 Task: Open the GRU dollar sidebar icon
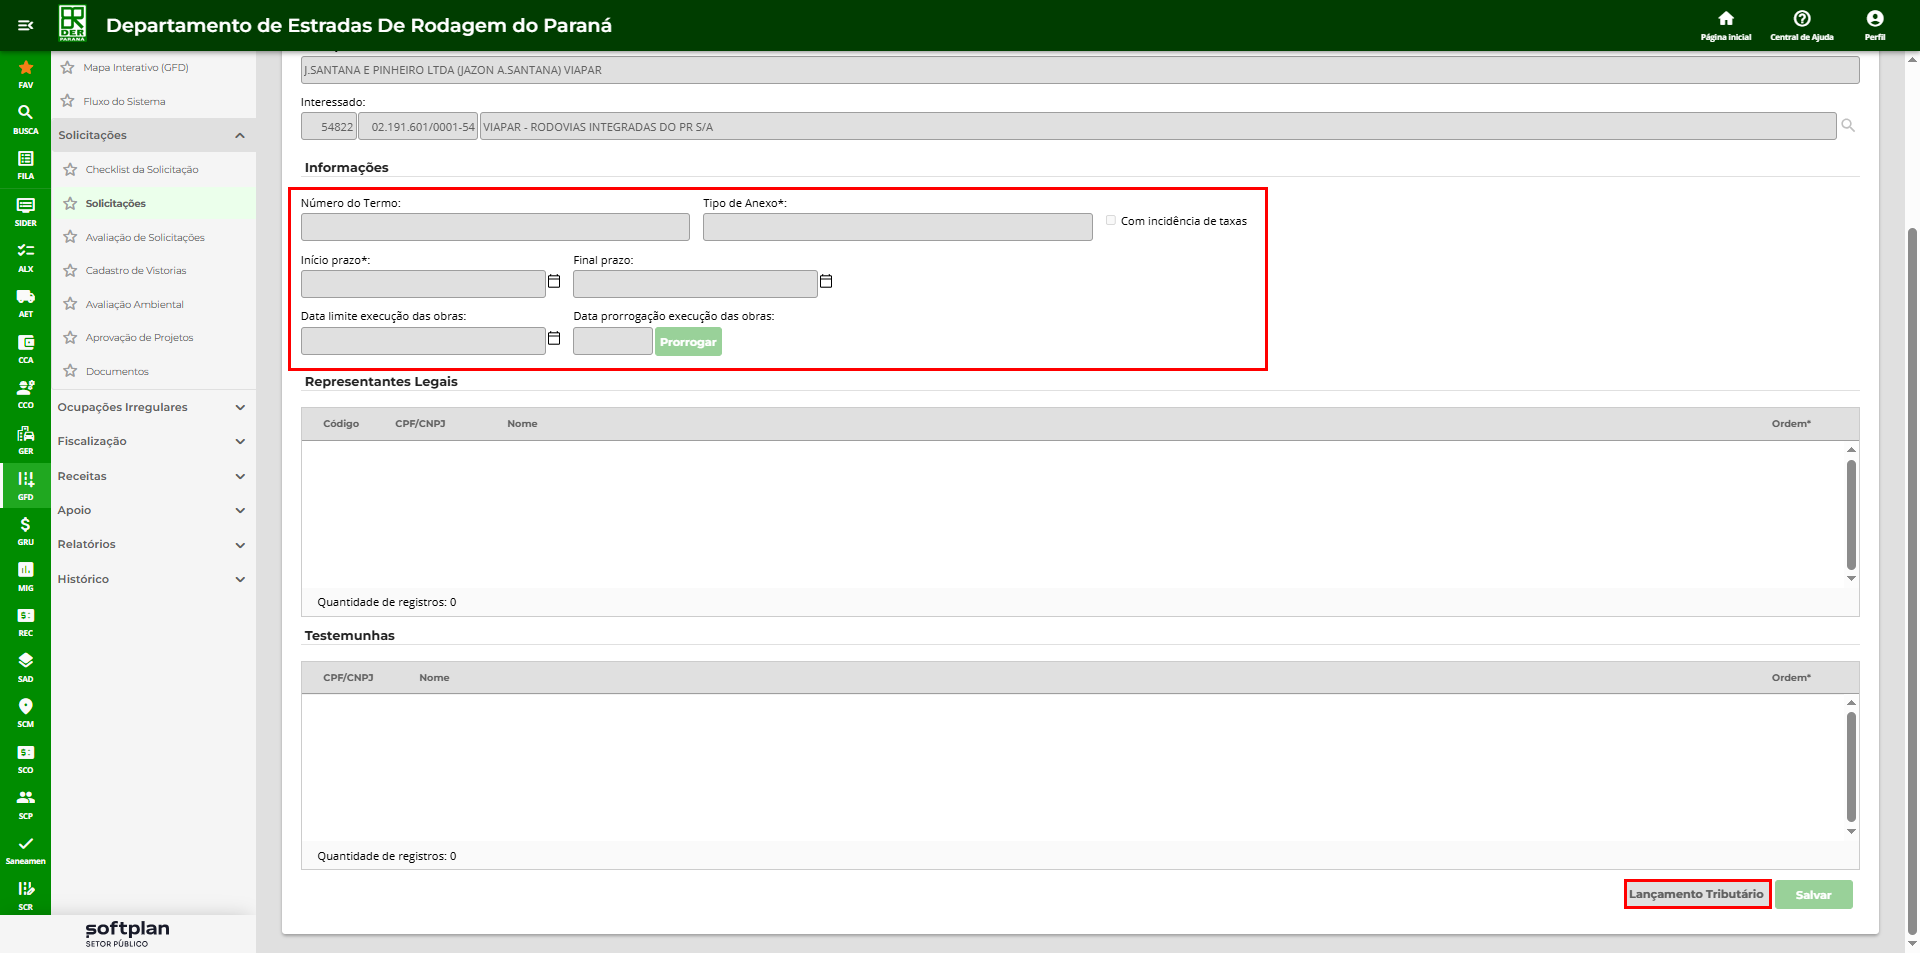point(25,529)
